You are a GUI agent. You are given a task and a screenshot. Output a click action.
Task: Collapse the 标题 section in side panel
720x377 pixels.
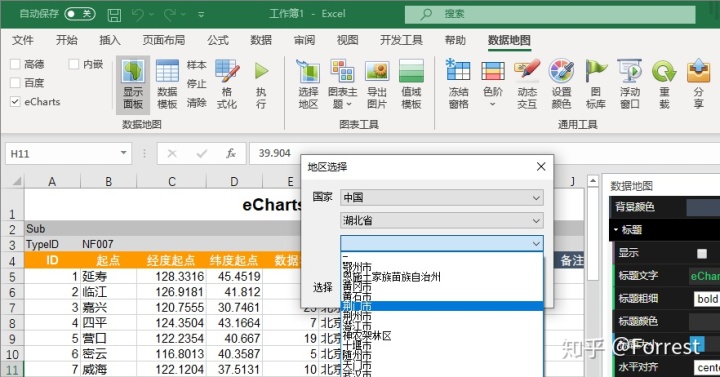point(616,229)
